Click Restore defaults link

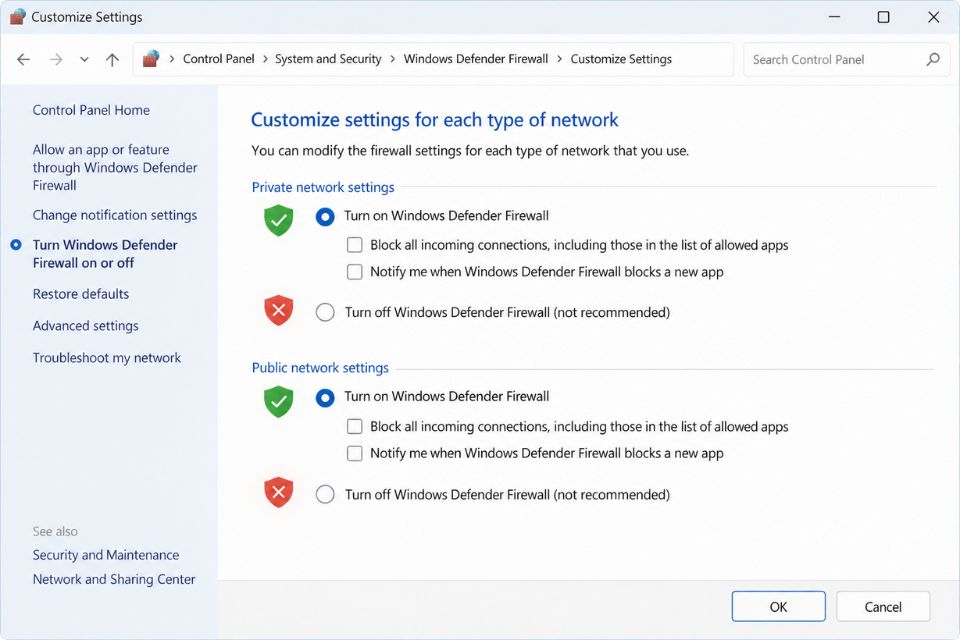click(x=81, y=294)
